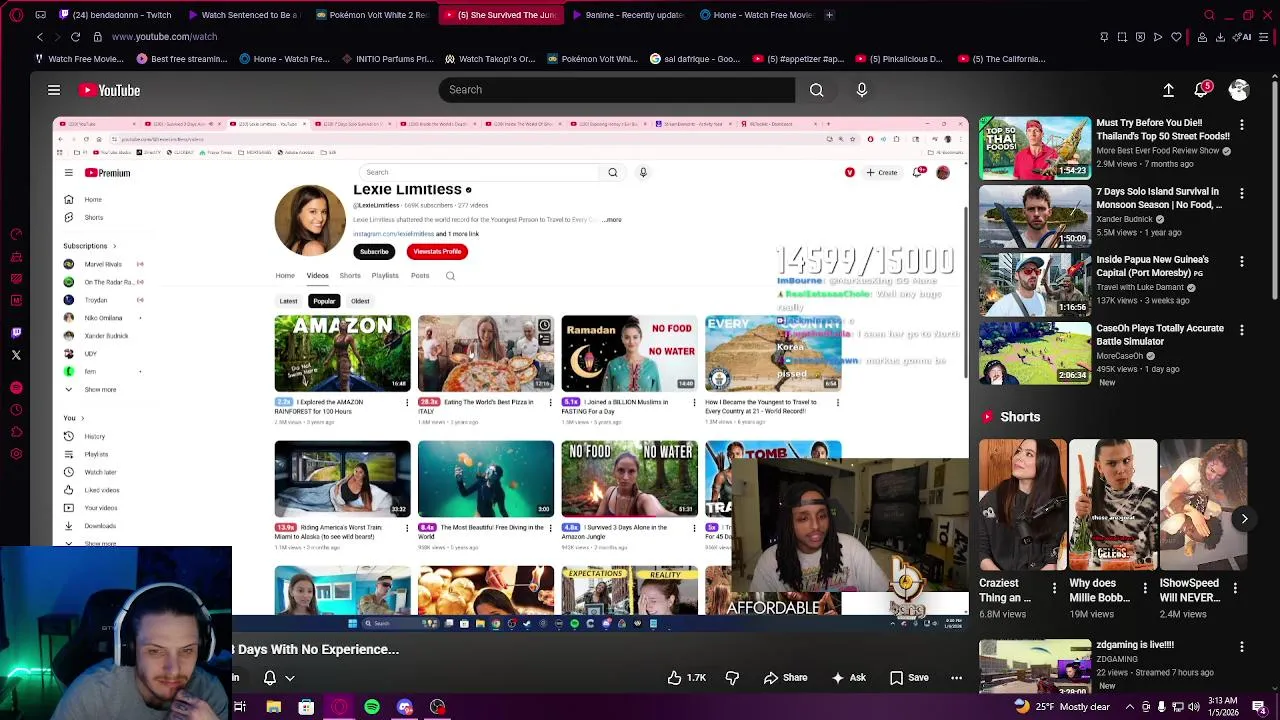Show next Shorts with the arrow
This screenshot has width=1280, height=720.
pyautogui.click(x=1244, y=519)
